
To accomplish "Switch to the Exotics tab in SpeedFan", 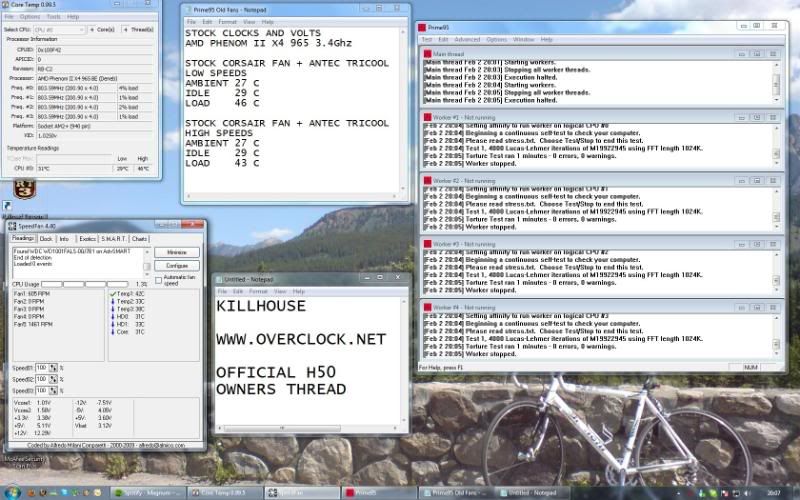I will point(87,239).
